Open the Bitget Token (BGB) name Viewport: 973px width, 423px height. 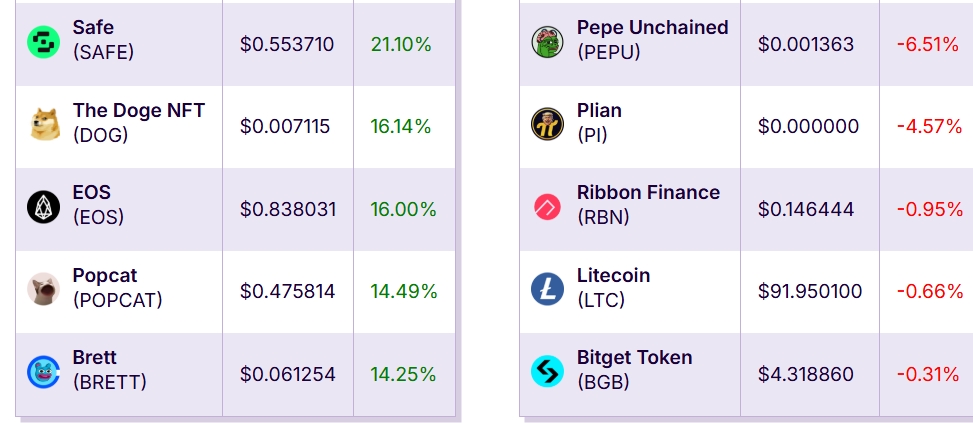click(634, 370)
